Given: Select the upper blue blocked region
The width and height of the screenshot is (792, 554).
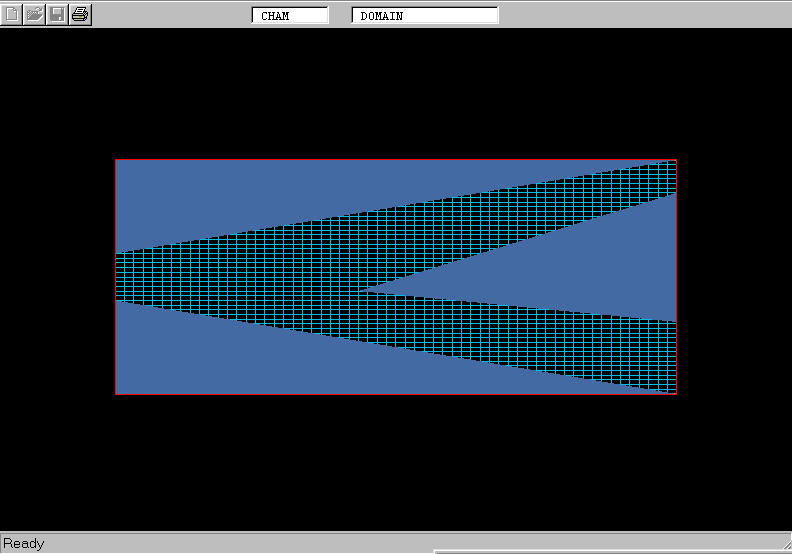Looking at the screenshot, I should coord(300,185).
